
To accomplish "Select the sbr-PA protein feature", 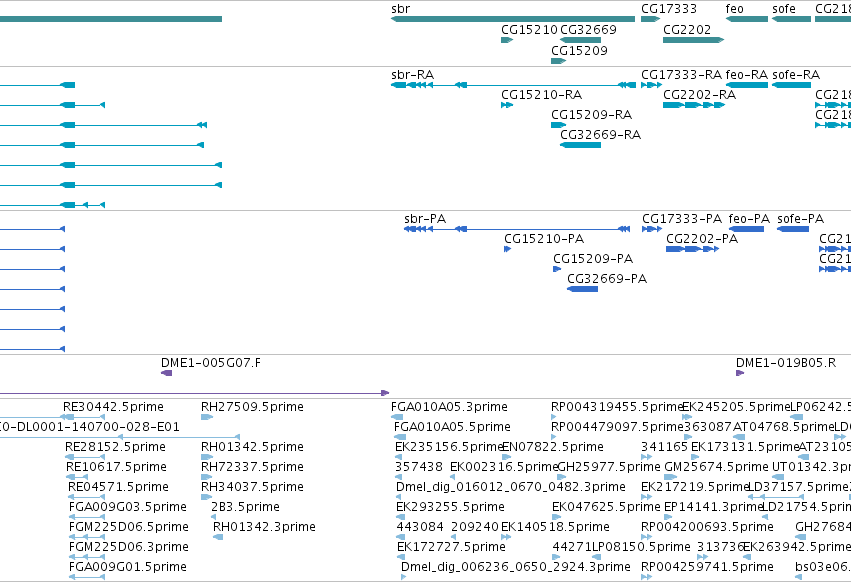I will pyautogui.click(x=517, y=229).
